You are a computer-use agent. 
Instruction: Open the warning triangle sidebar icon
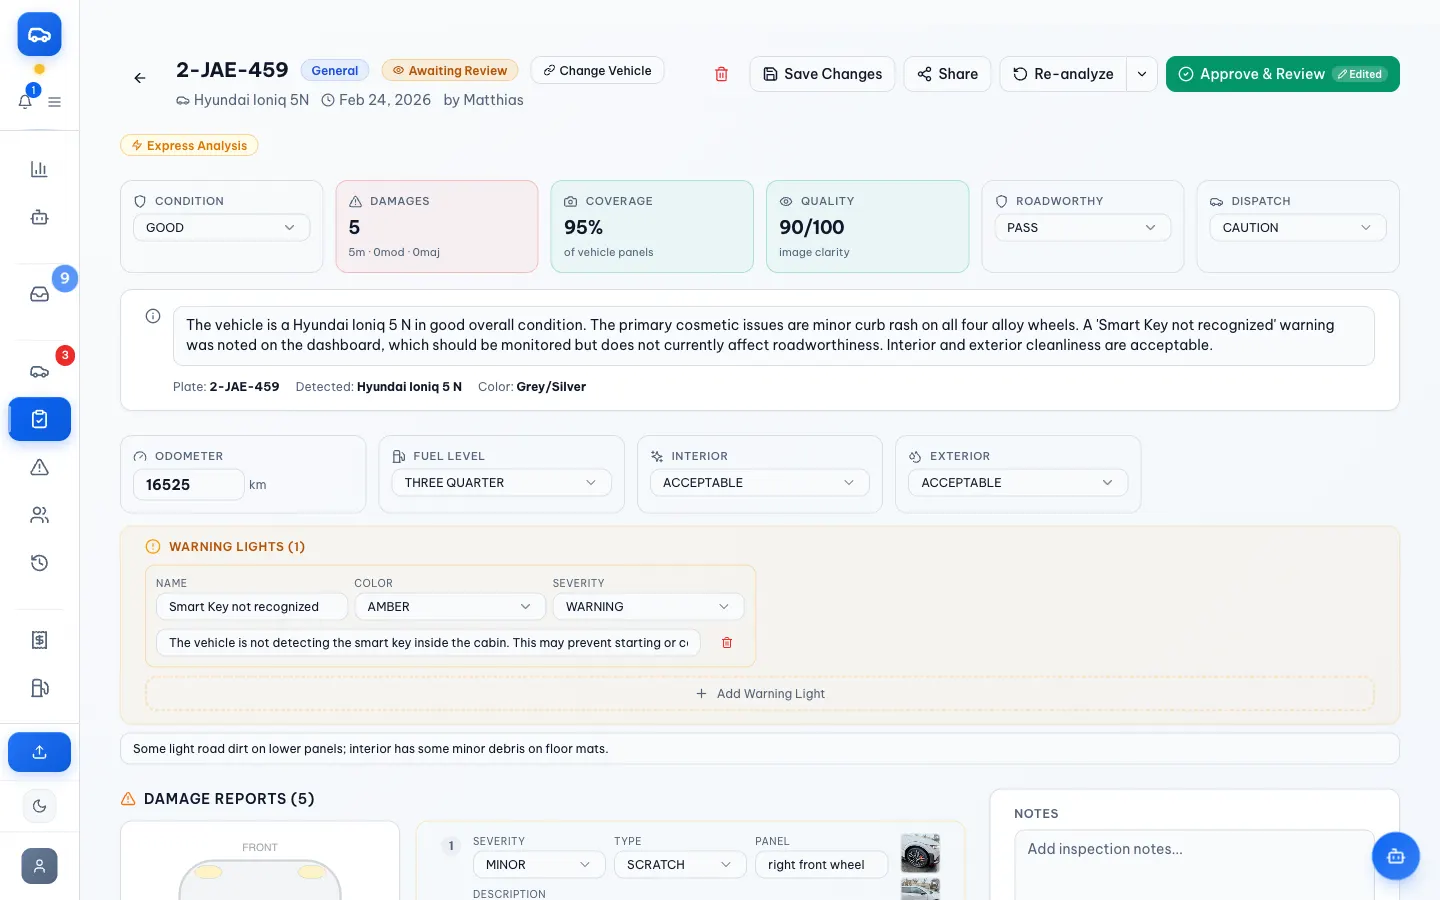click(x=39, y=467)
